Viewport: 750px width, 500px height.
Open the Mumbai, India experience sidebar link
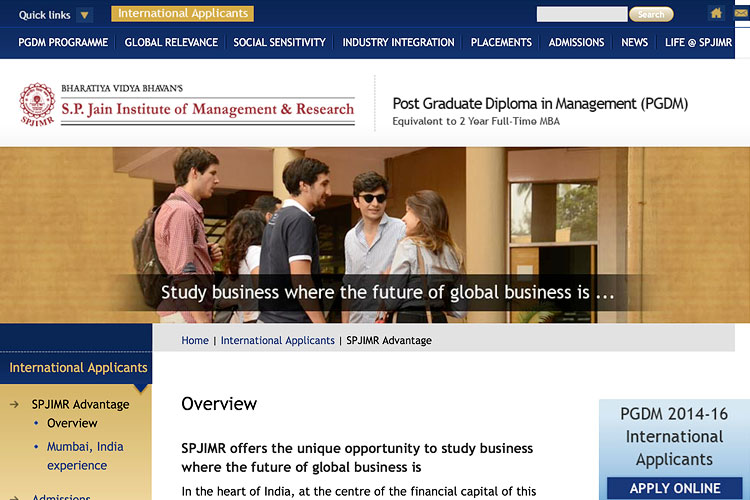(x=85, y=456)
